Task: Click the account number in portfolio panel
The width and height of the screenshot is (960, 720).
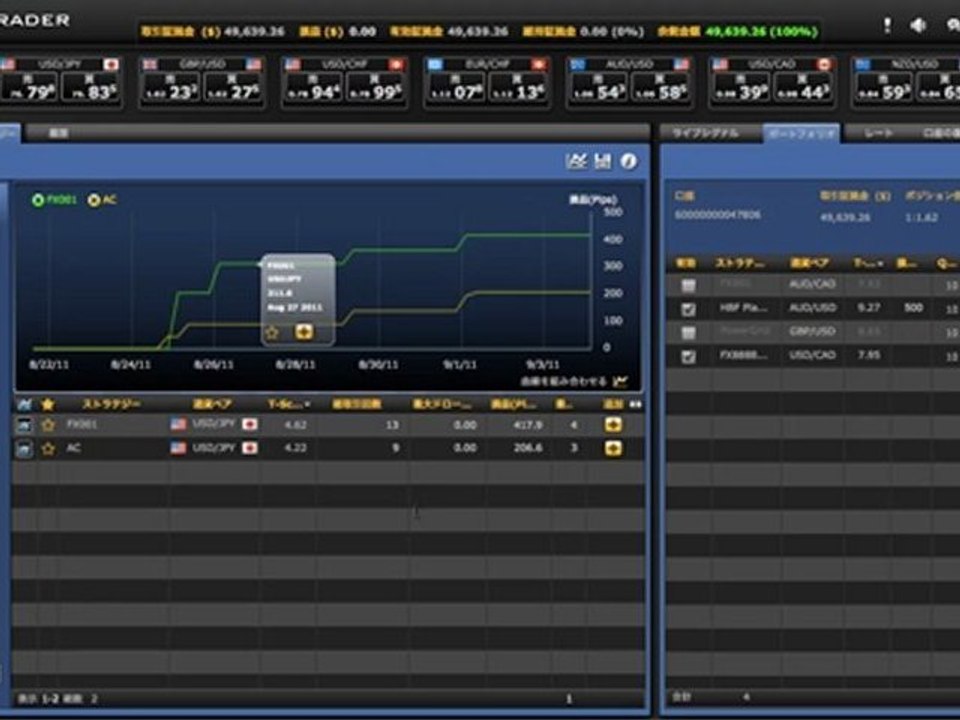Action: tap(718, 215)
